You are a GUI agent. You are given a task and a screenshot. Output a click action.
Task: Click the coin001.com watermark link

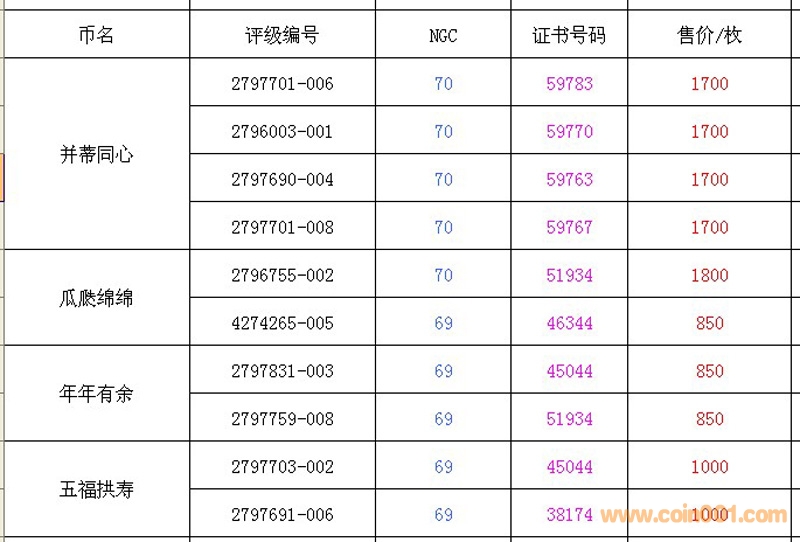click(693, 516)
